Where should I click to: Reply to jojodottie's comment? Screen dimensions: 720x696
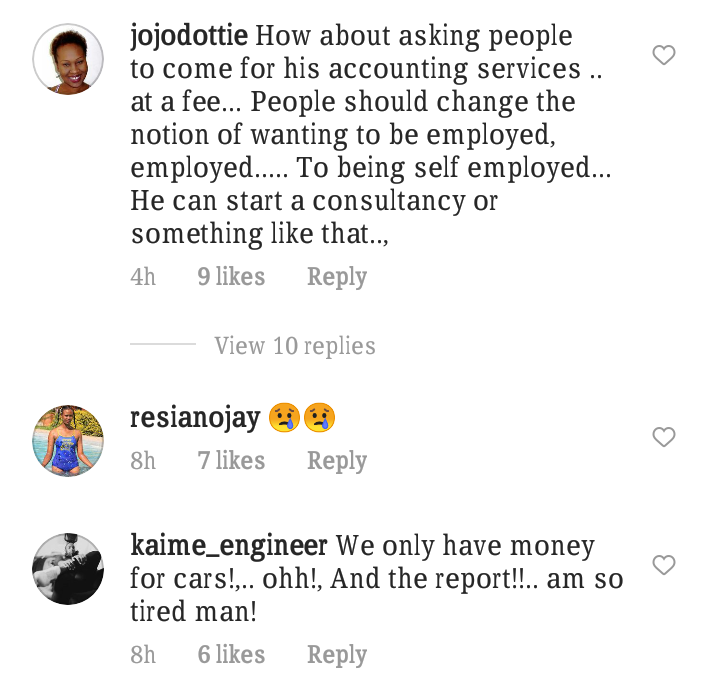[337, 277]
